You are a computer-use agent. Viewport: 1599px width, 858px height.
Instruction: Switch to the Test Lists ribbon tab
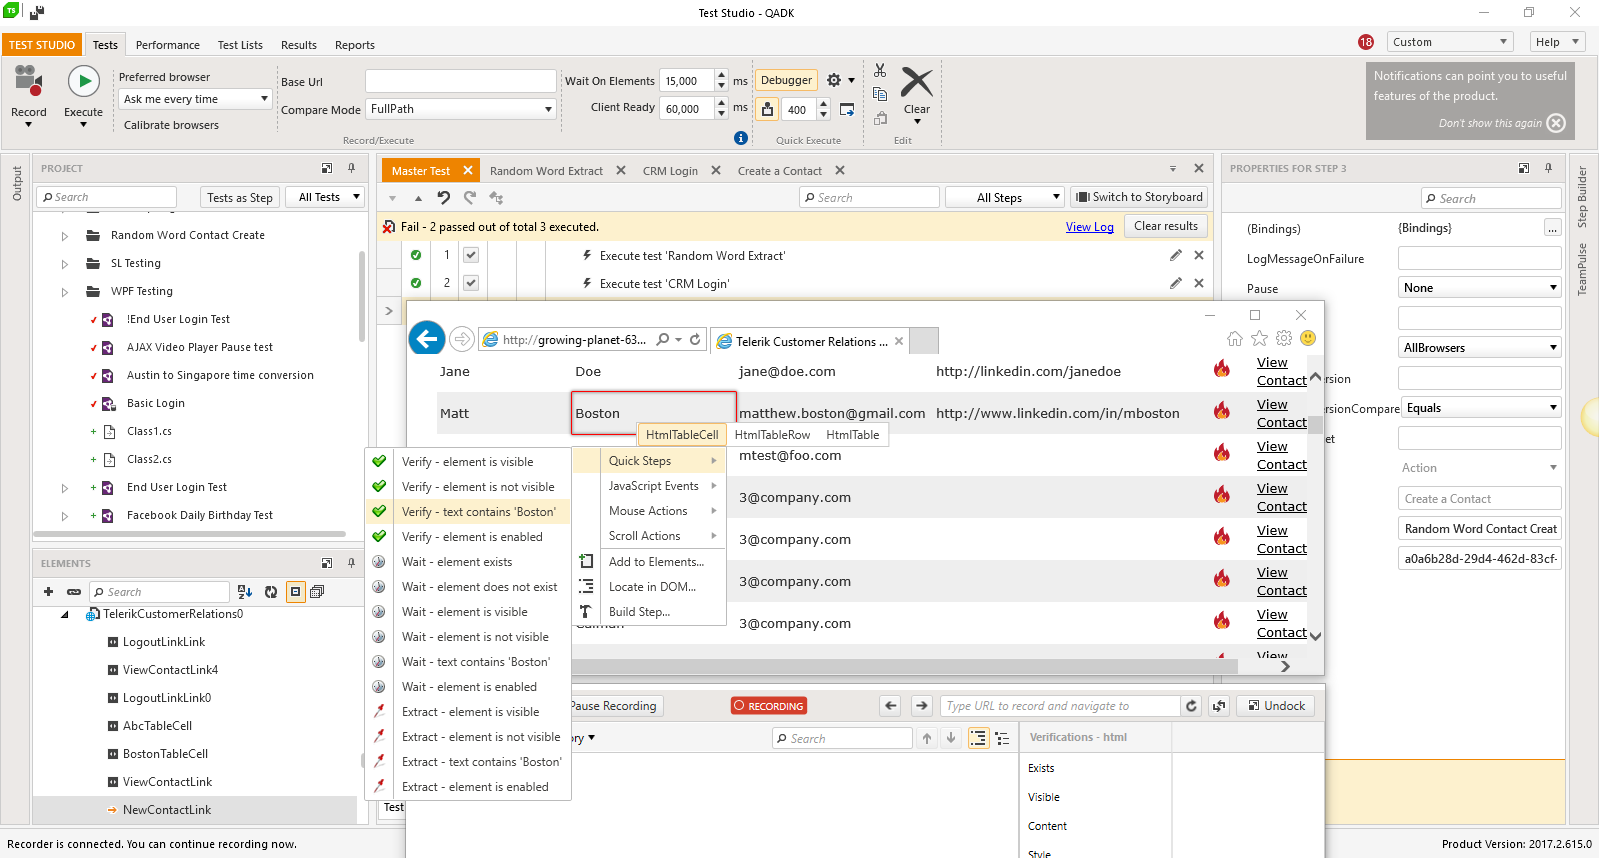click(240, 45)
